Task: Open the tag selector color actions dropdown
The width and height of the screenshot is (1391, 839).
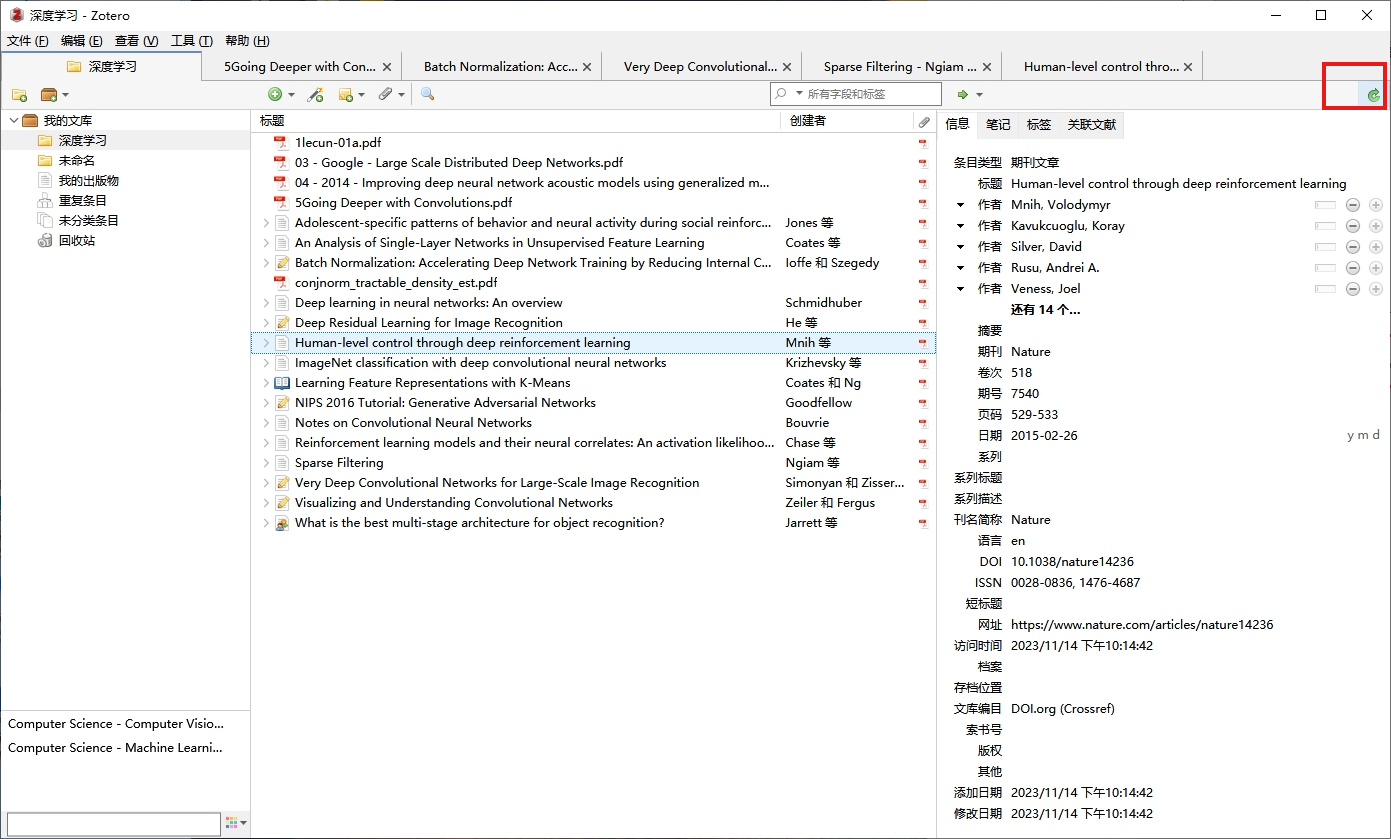Action: (x=237, y=823)
